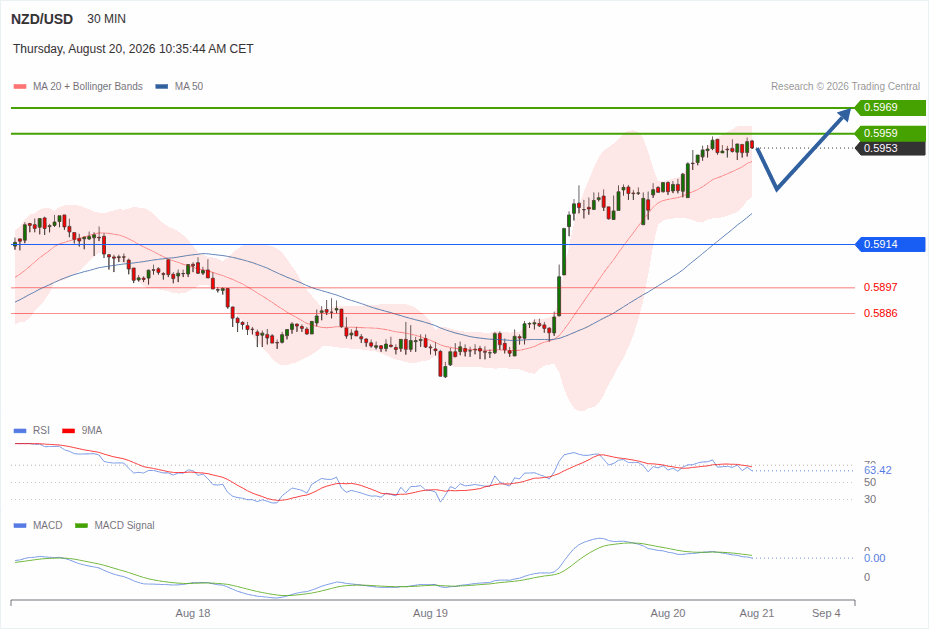929x629 pixels.
Task: Click the 30 MIN timeframe label
Action: pyautogui.click(x=107, y=19)
